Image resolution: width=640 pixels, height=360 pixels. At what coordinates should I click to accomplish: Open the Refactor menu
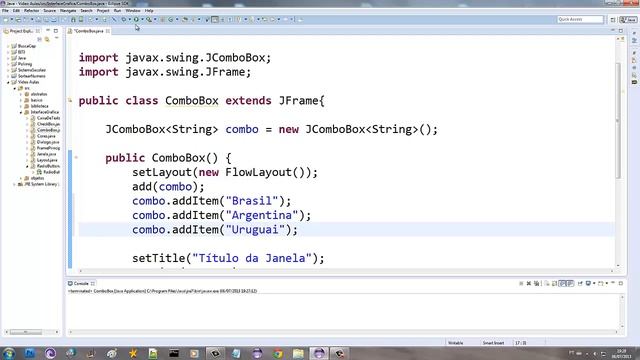point(31,11)
